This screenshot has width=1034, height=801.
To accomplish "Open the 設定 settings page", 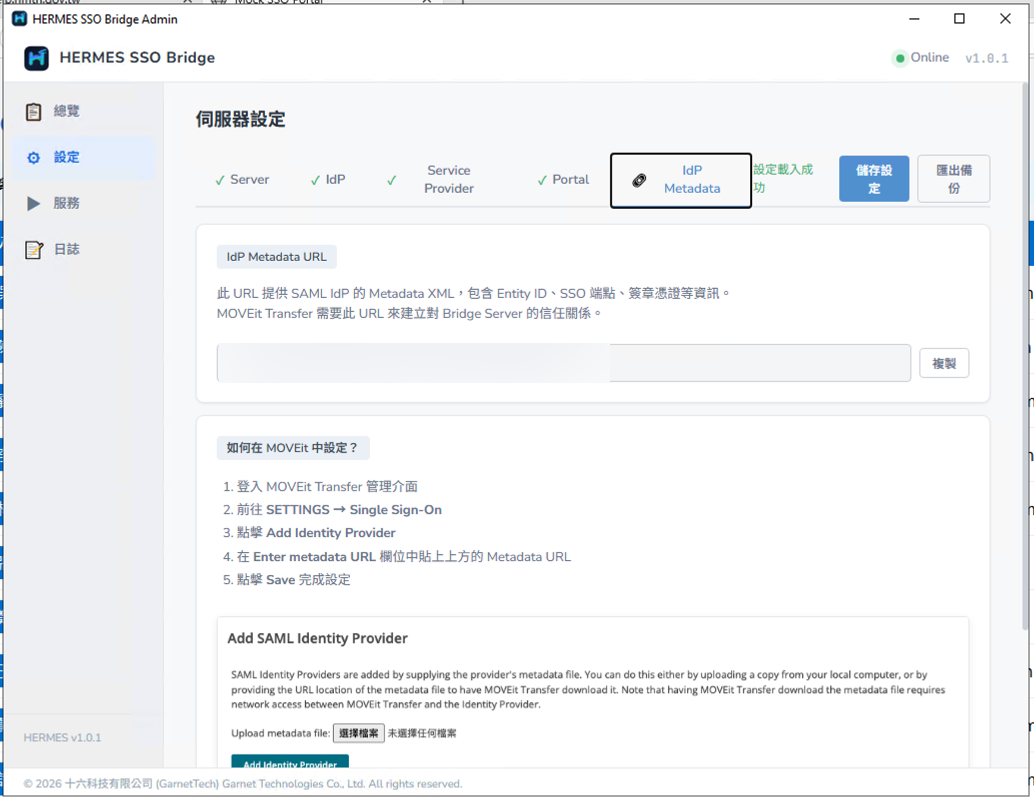I will 83,158.
